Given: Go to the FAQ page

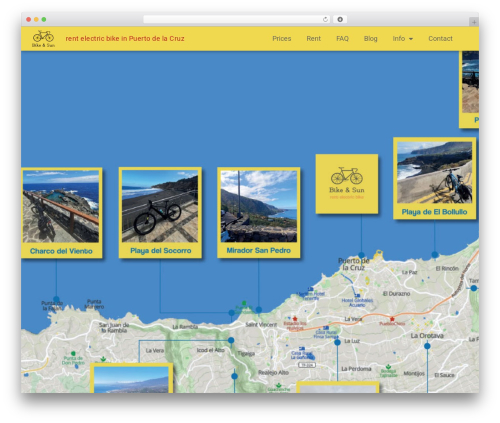Looking at the screenshot, I should pos(342,39).
